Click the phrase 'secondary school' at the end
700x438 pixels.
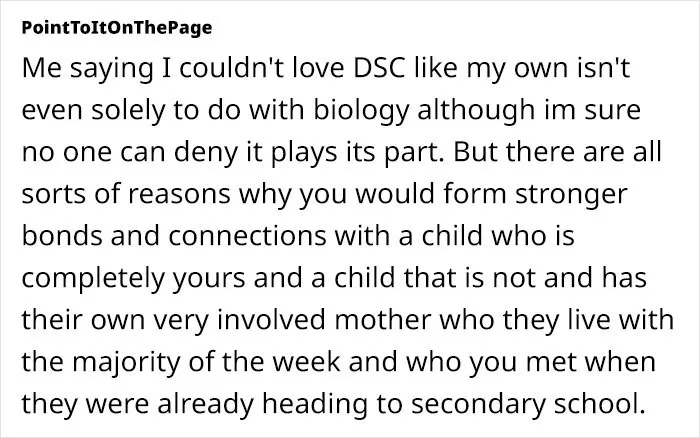[x=528, y=404]
